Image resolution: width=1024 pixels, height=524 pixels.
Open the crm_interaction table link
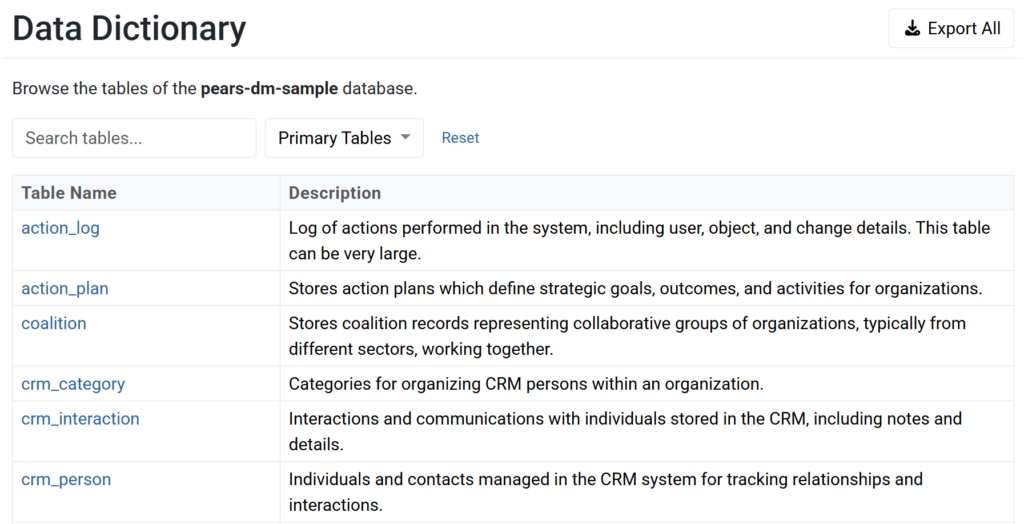(x=80, y=419)
